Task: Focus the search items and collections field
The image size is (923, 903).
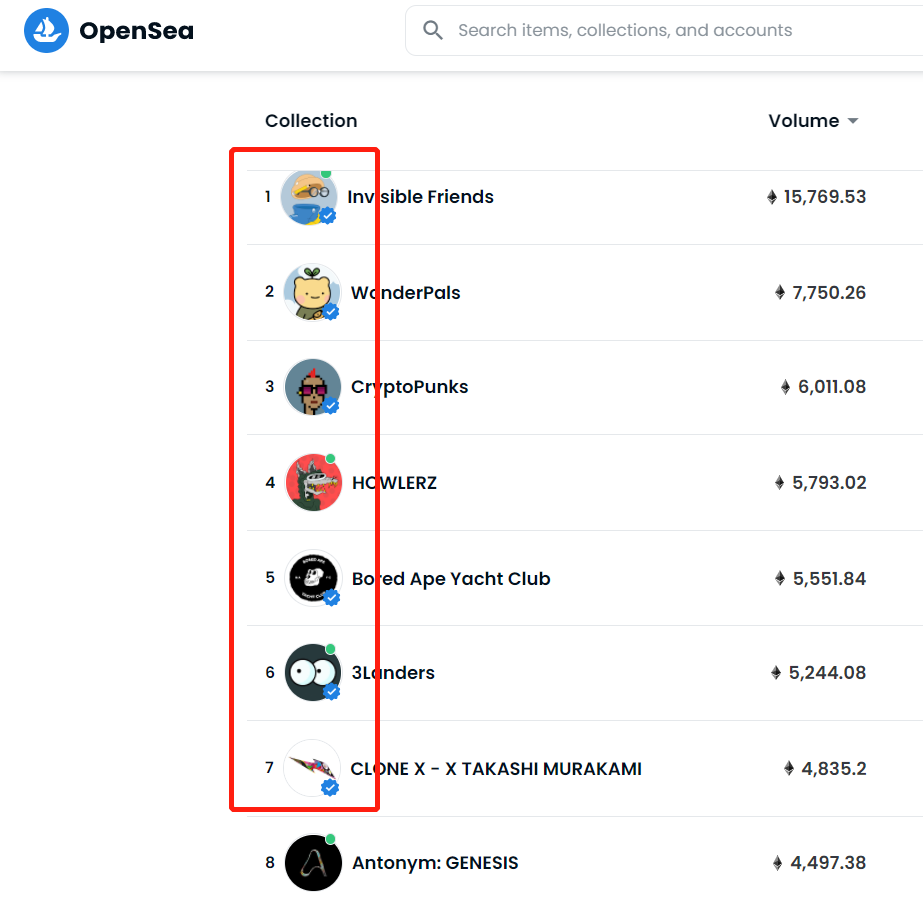Action: (664, 31)
